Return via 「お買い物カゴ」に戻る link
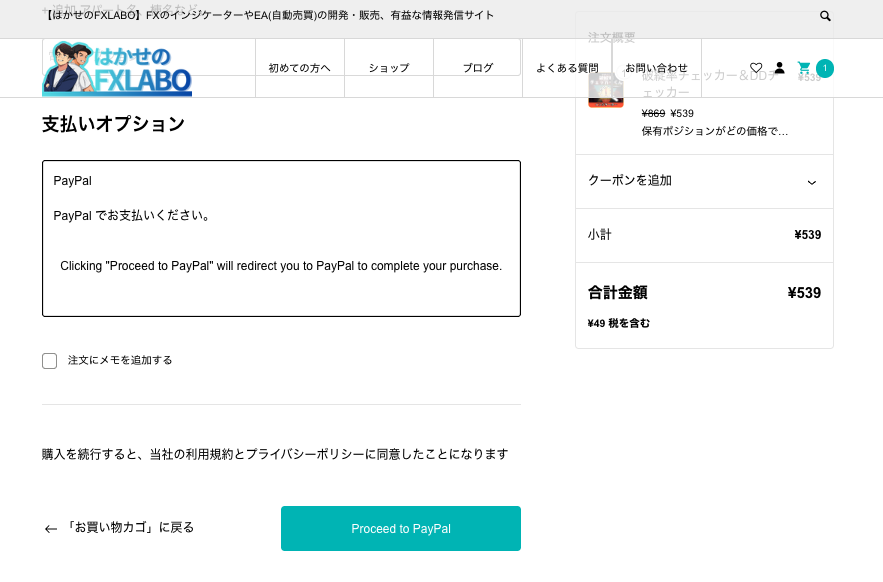The image size is (883, 582). [130, 527]
